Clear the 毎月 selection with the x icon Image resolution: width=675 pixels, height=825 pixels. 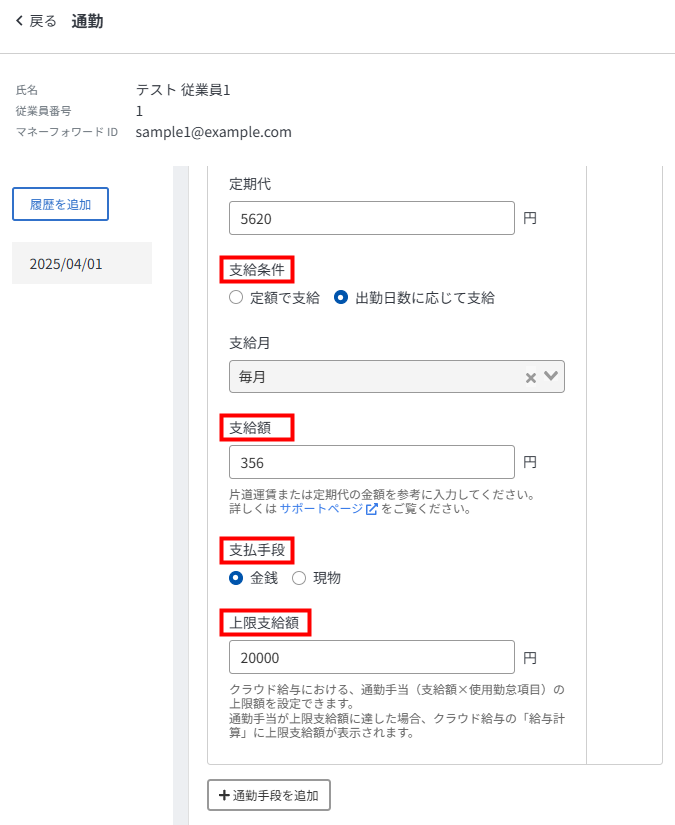[x=531, y=378]
